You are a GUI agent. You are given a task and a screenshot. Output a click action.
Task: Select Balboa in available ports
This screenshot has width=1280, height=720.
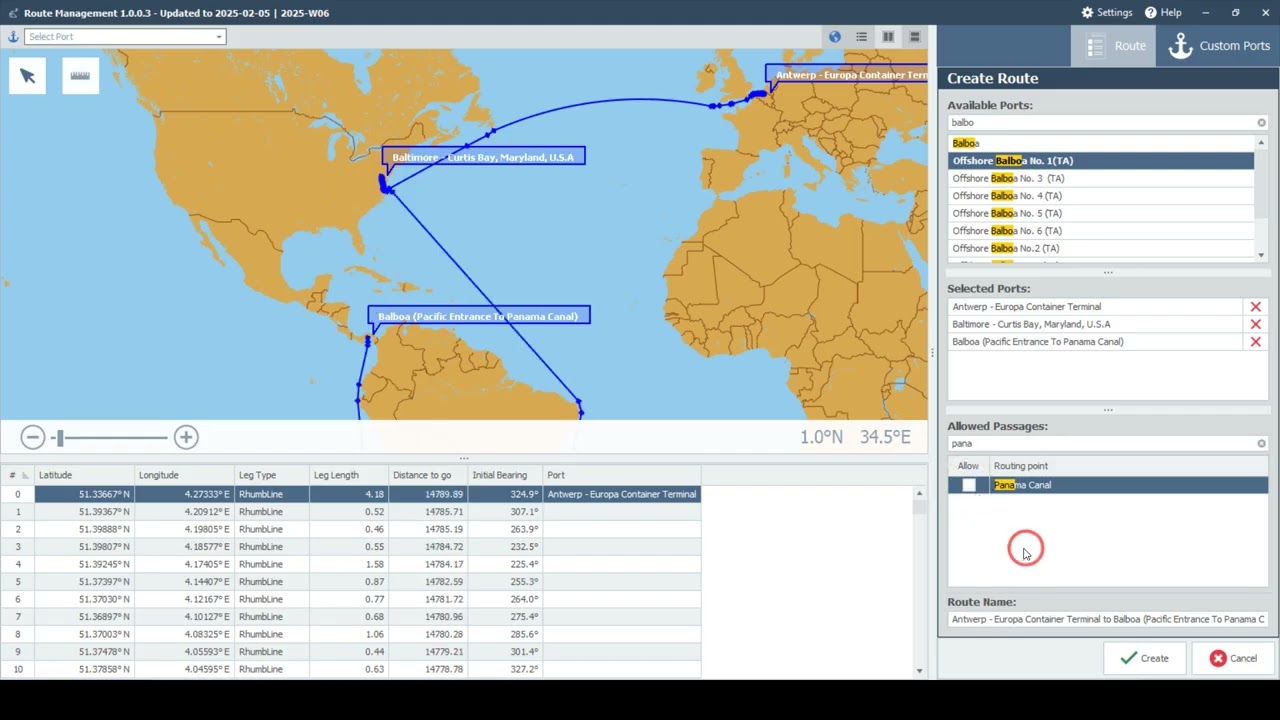[x=1101, y=143]
